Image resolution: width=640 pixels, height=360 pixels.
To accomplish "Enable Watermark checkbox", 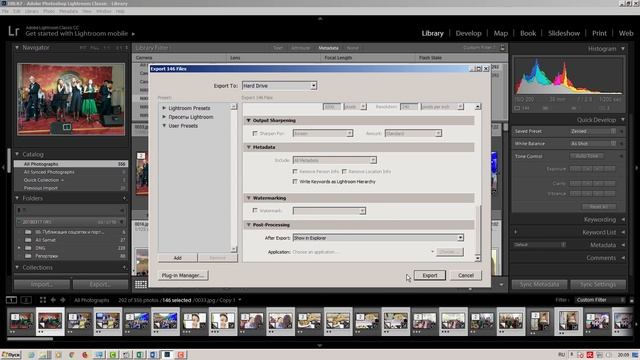I will pos(255,211).
